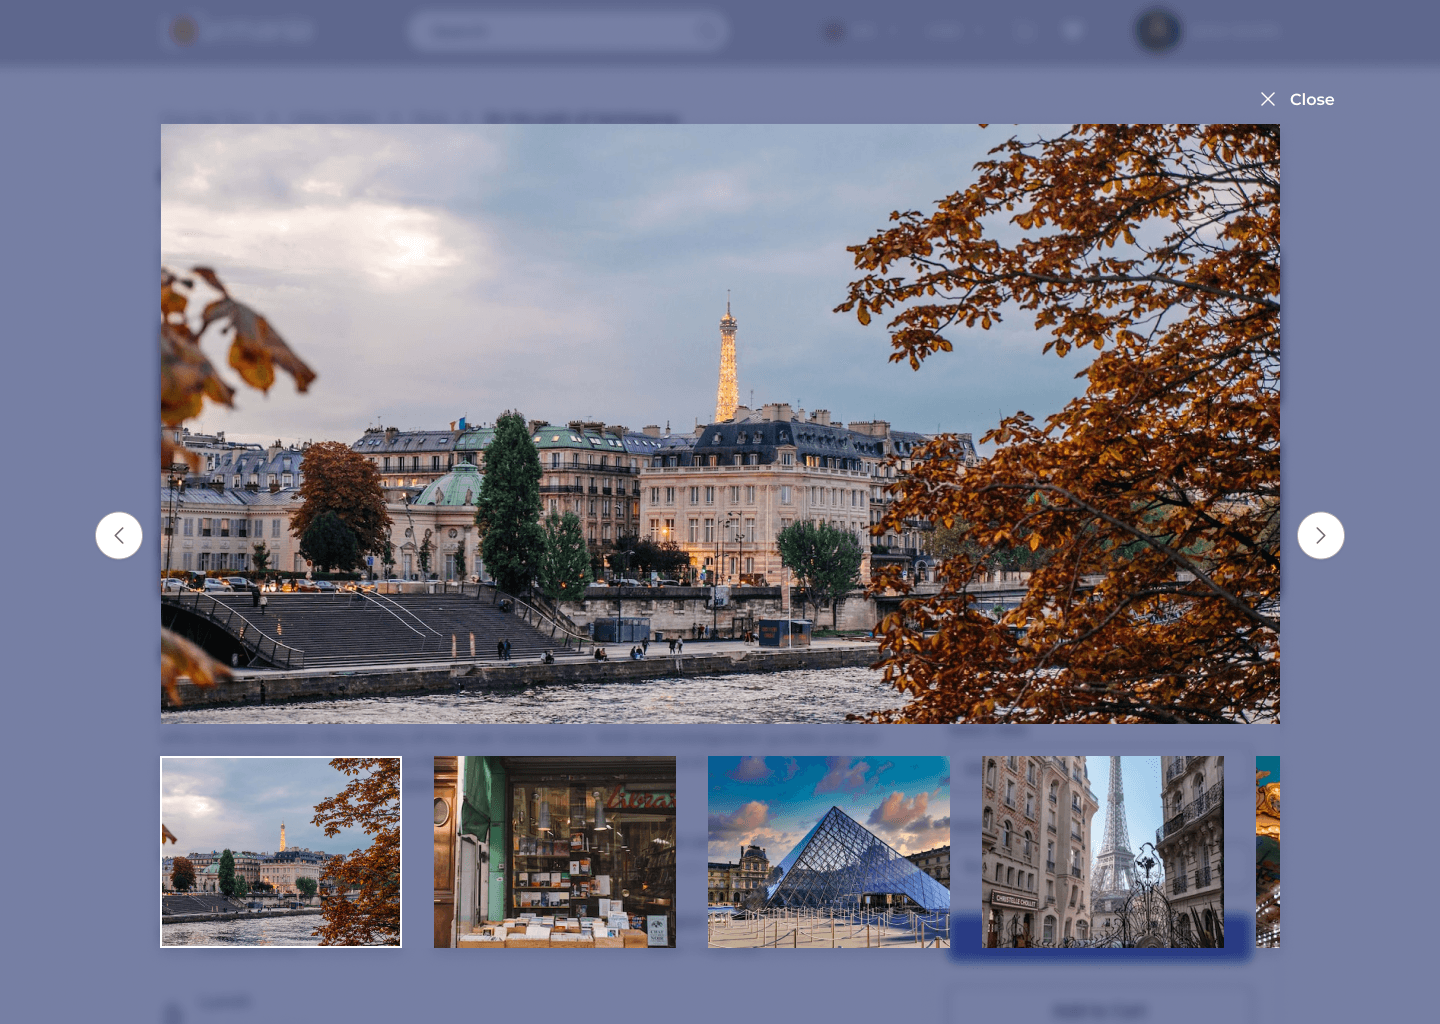Image resolution: width=1440 pixels, height=1024 pixels.
Task: Open the bookshop storefront thumbnail
Action: tap(555, 852)
